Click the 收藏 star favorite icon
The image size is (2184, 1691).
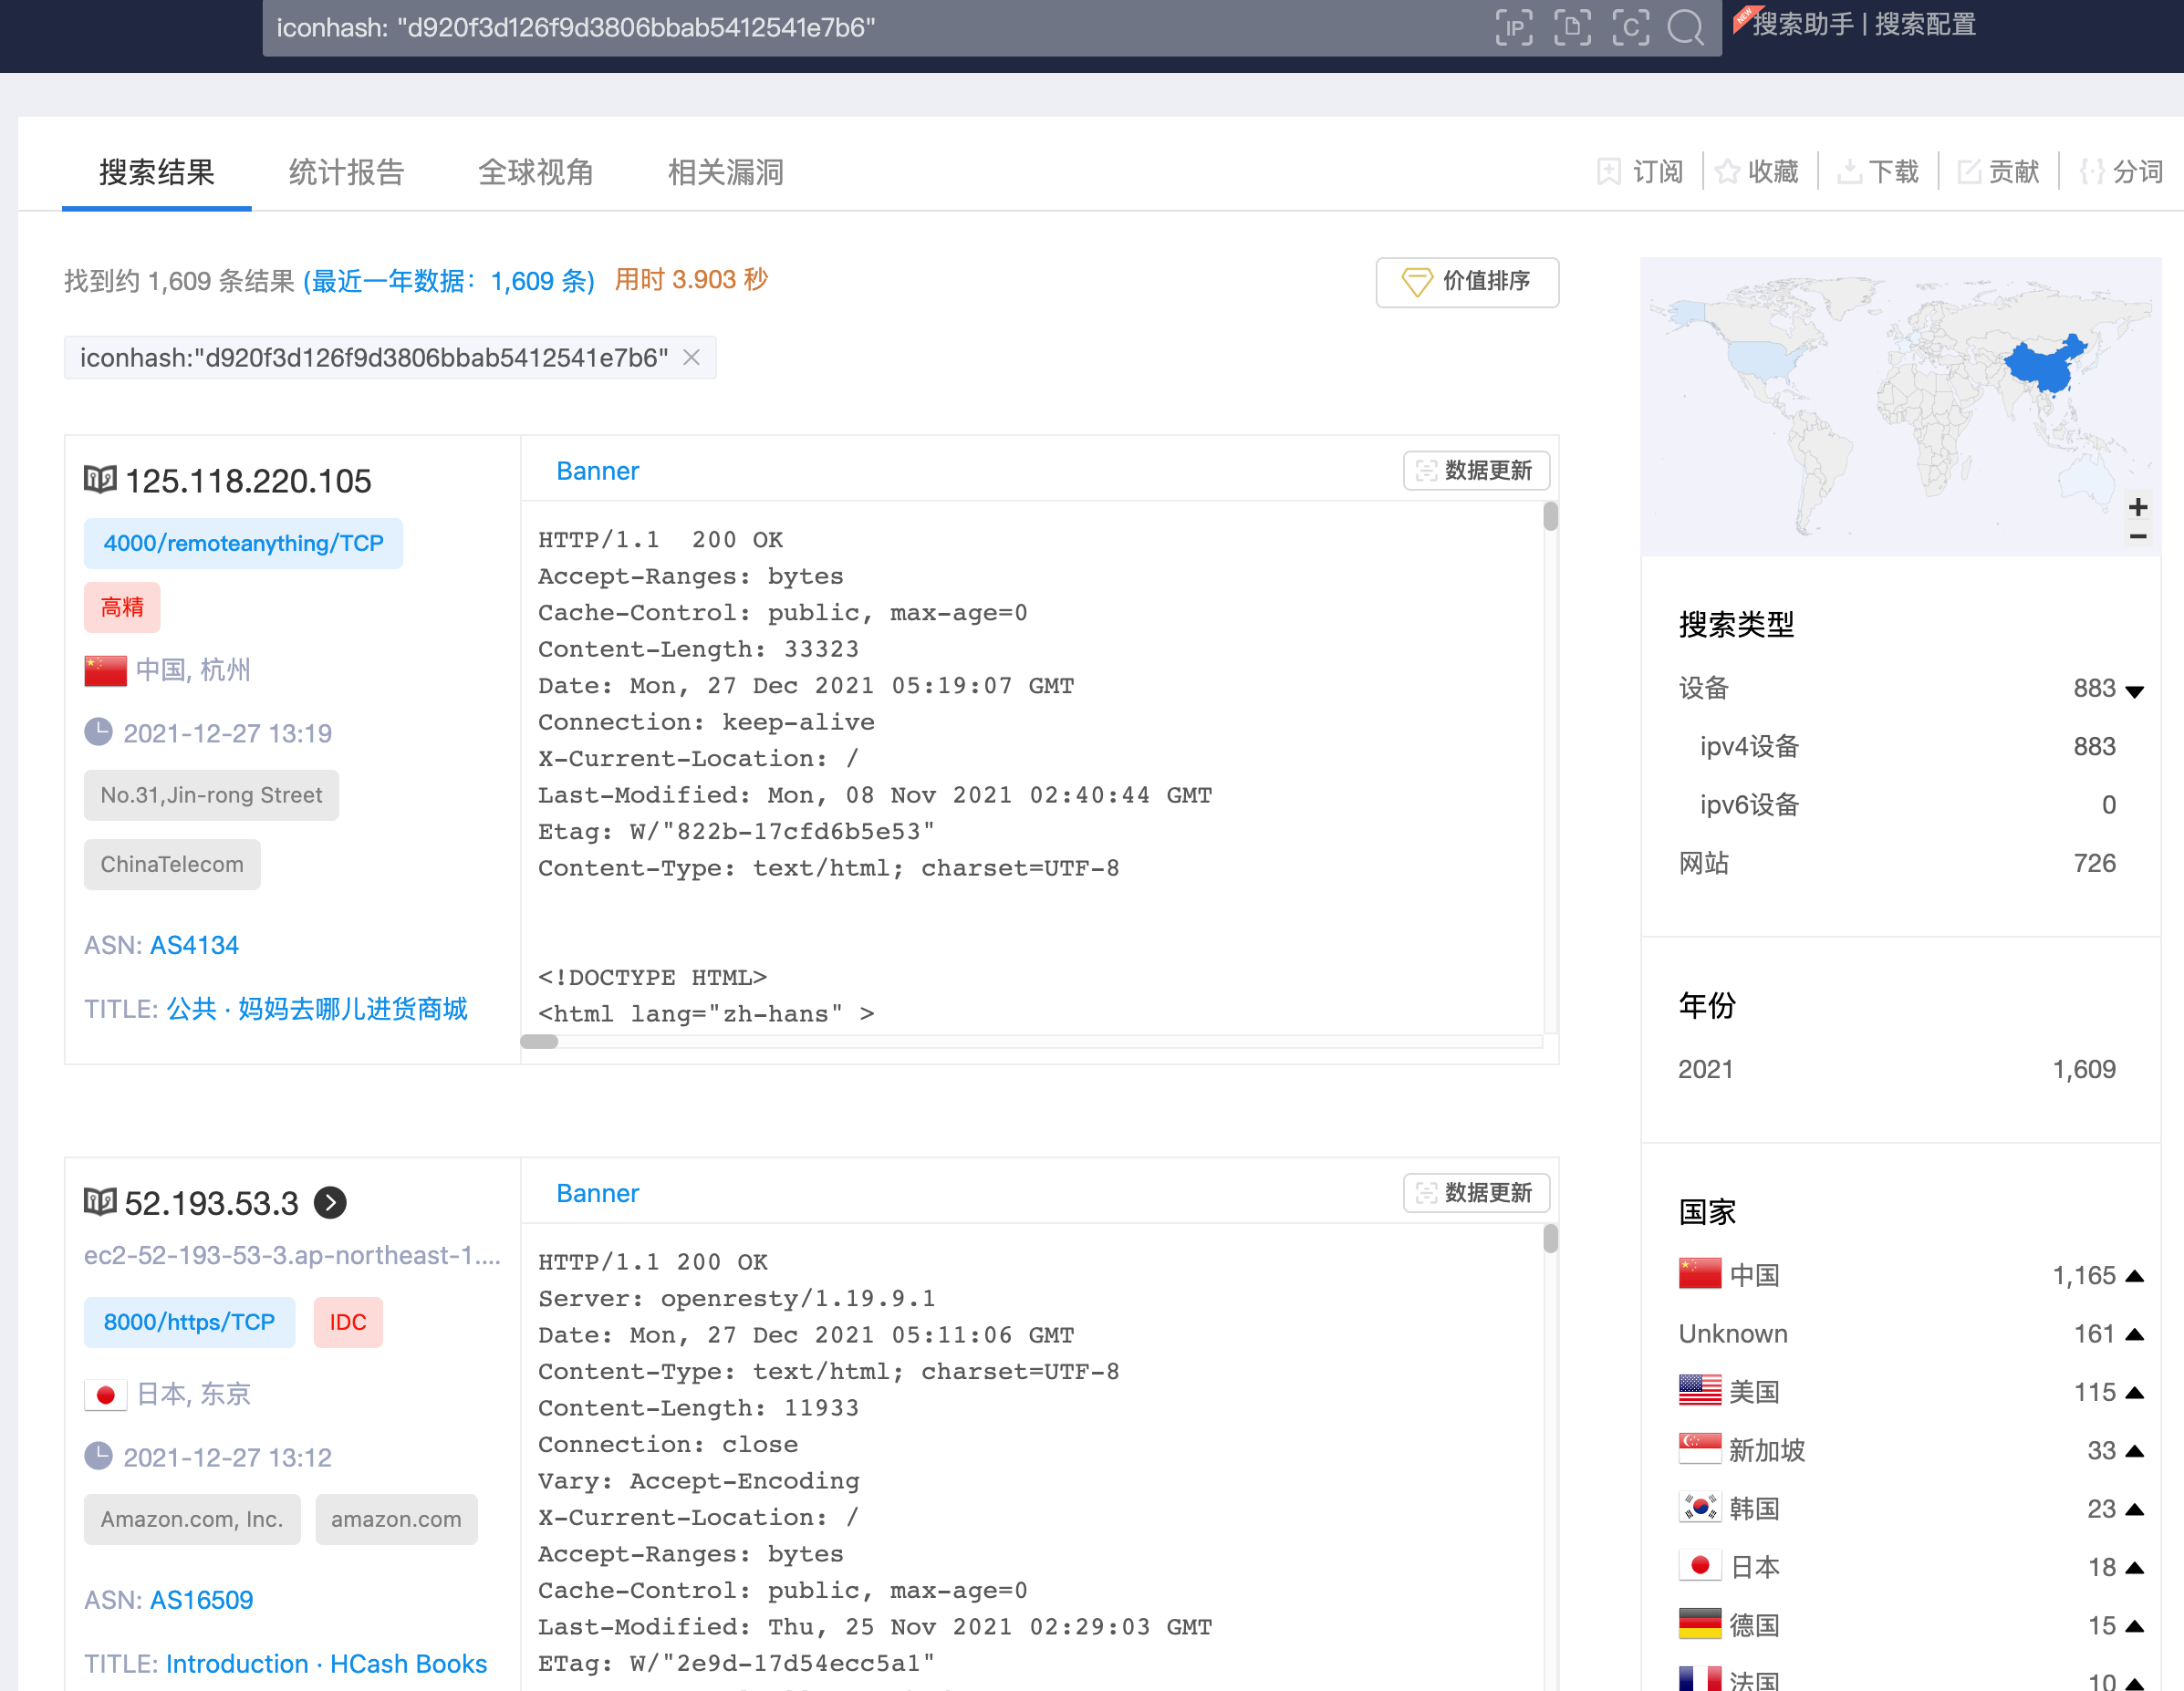[1727, 172]
